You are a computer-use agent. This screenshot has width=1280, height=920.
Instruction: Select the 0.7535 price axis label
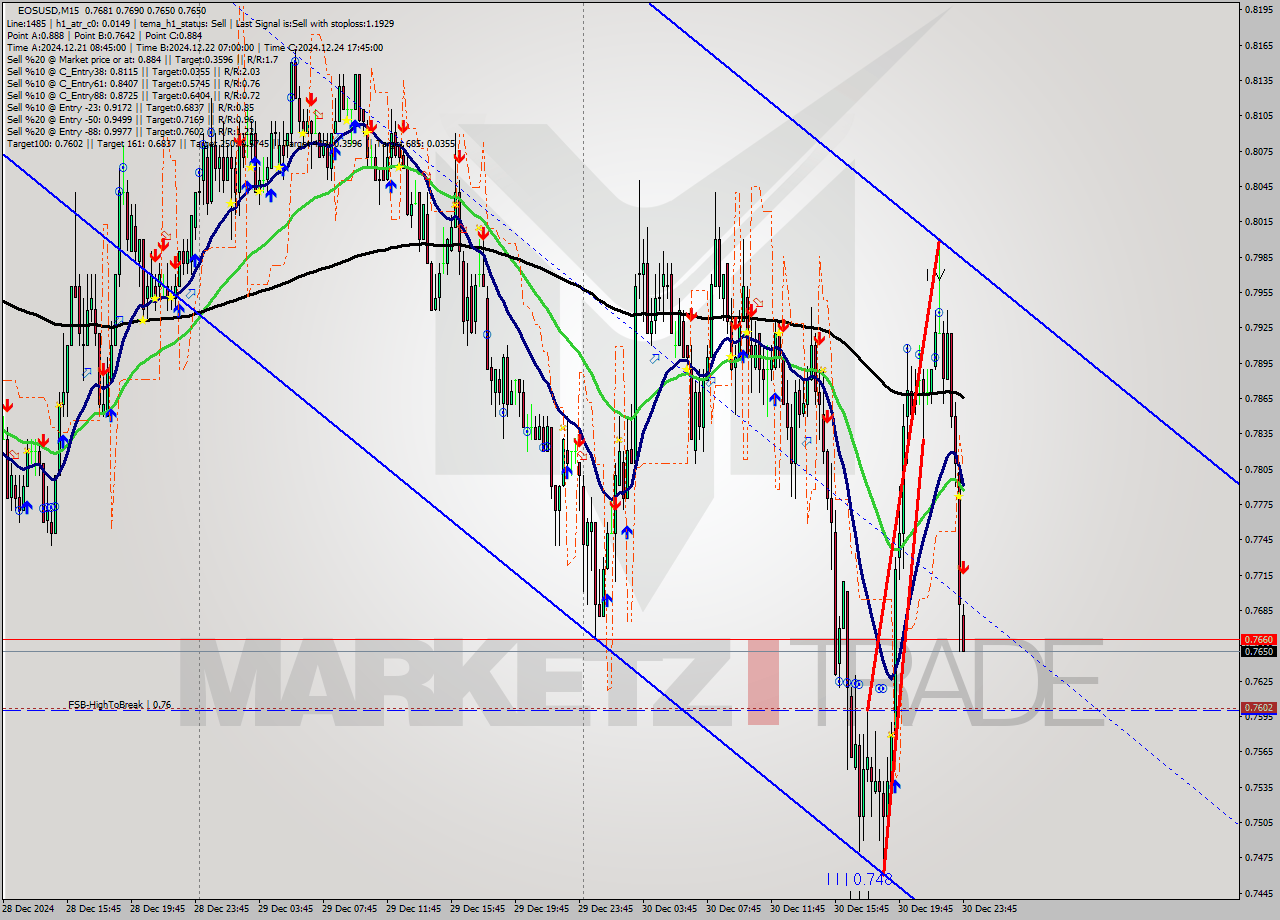pos(1259,787)
